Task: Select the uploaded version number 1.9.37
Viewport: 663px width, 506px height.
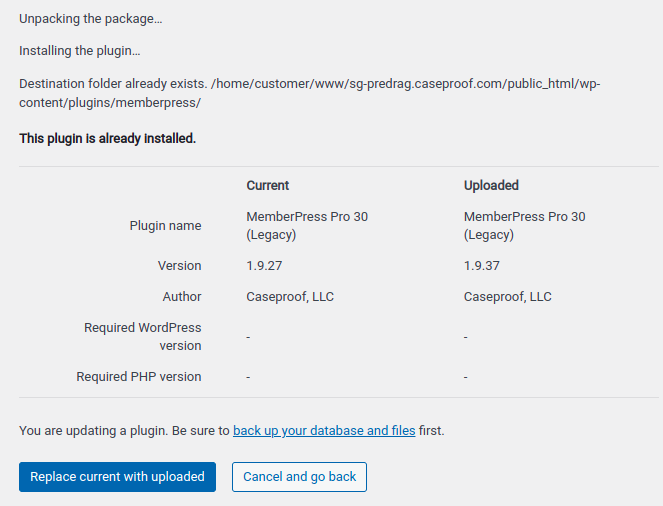Action: pos(482,266)
